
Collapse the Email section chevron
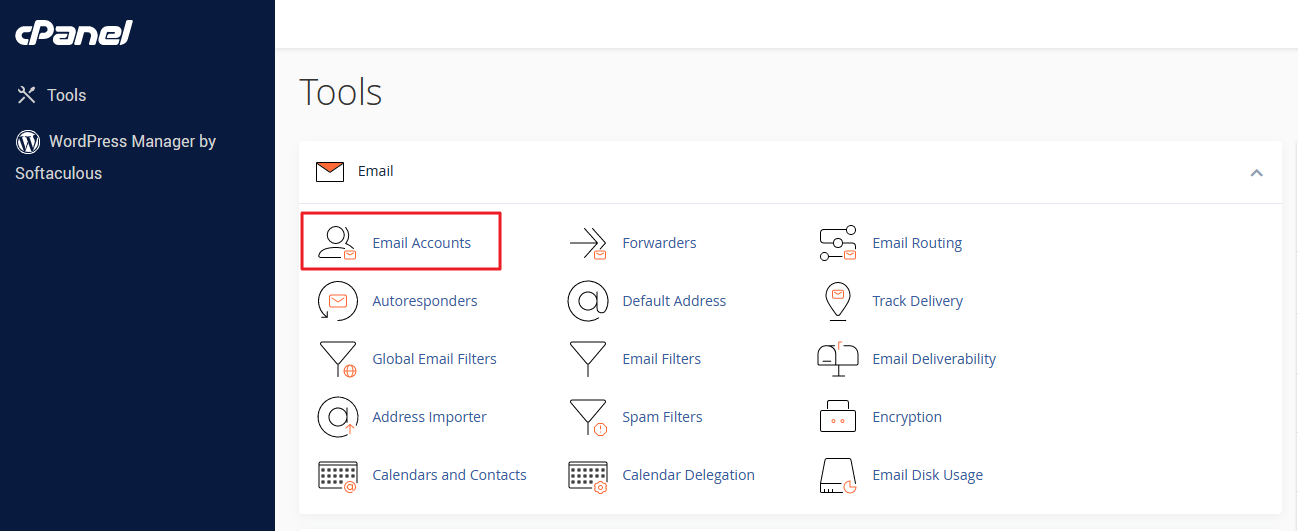click(1257, 172)
